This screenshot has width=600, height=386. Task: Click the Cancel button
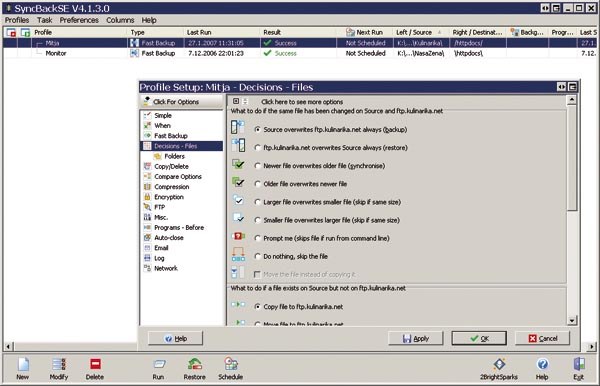543,339
